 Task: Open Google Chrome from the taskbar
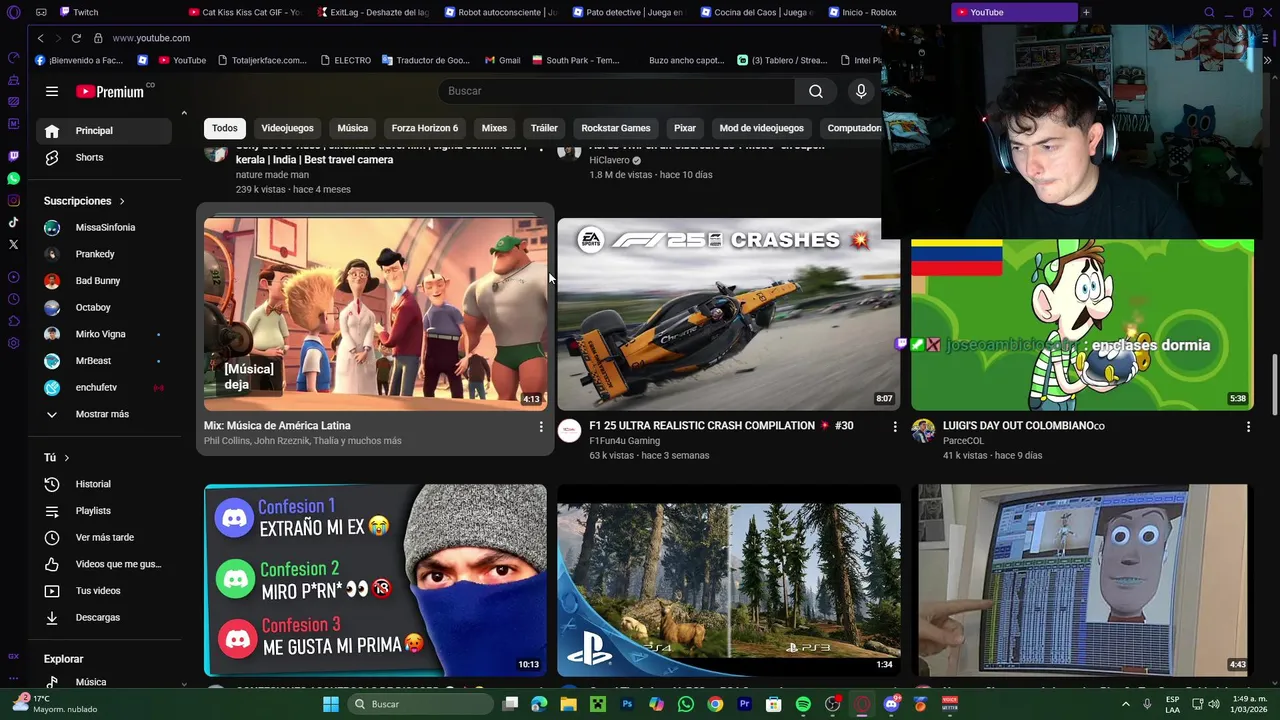point(715,704)
